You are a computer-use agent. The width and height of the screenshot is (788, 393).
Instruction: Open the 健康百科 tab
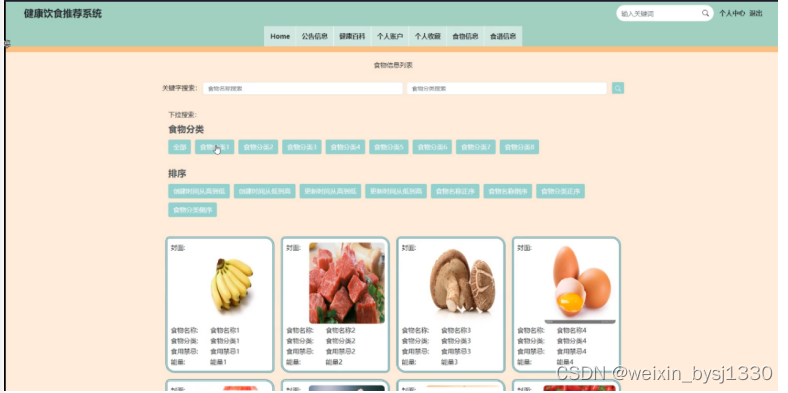pyautogui.click(x=352, y=36)
